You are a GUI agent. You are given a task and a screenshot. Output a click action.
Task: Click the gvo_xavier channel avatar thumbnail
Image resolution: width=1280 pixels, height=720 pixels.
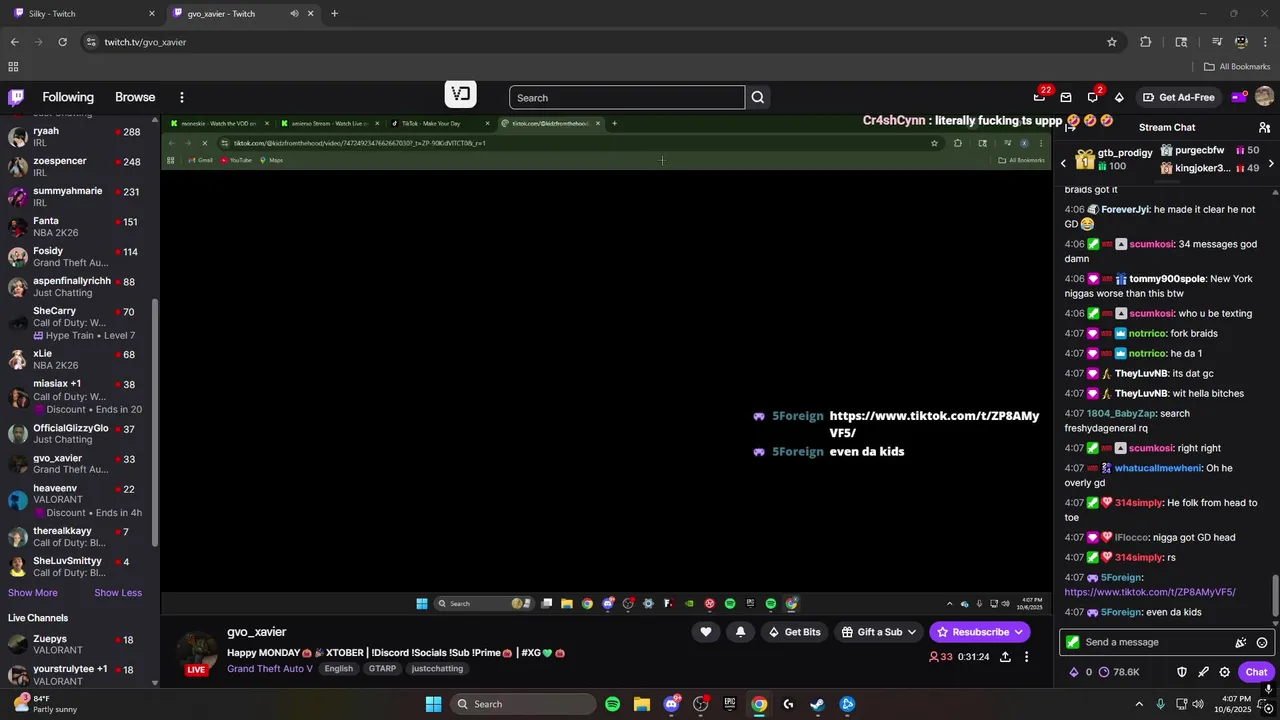tap(197, 651)
